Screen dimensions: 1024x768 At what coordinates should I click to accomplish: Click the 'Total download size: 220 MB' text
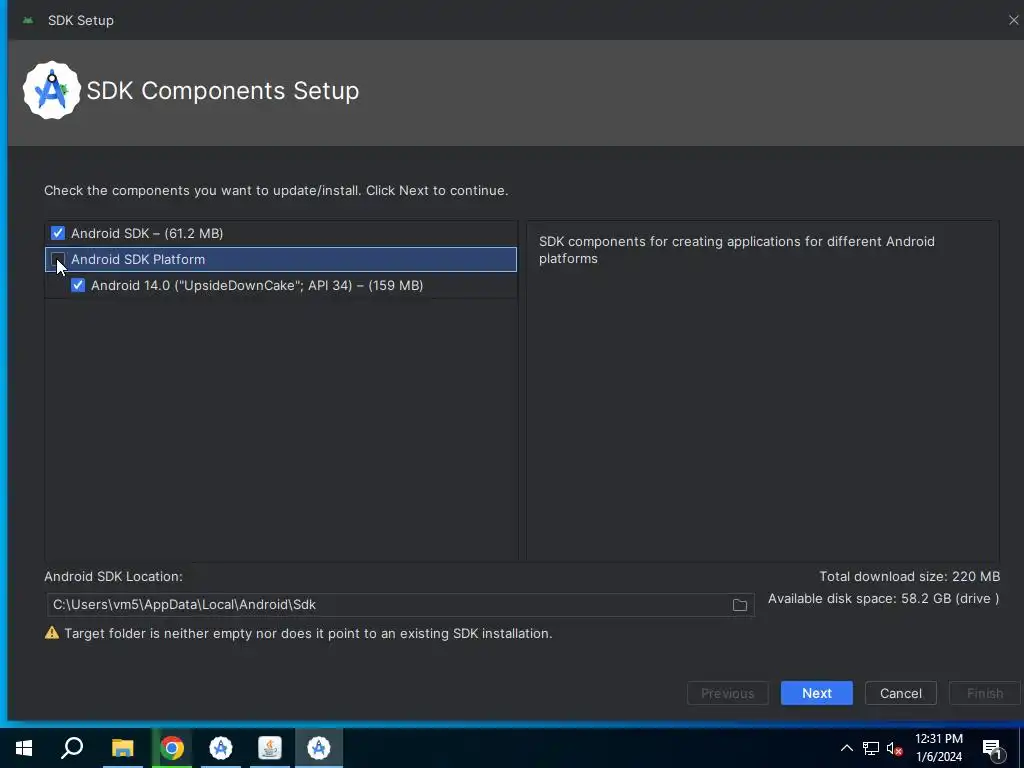tap(909, 577)
